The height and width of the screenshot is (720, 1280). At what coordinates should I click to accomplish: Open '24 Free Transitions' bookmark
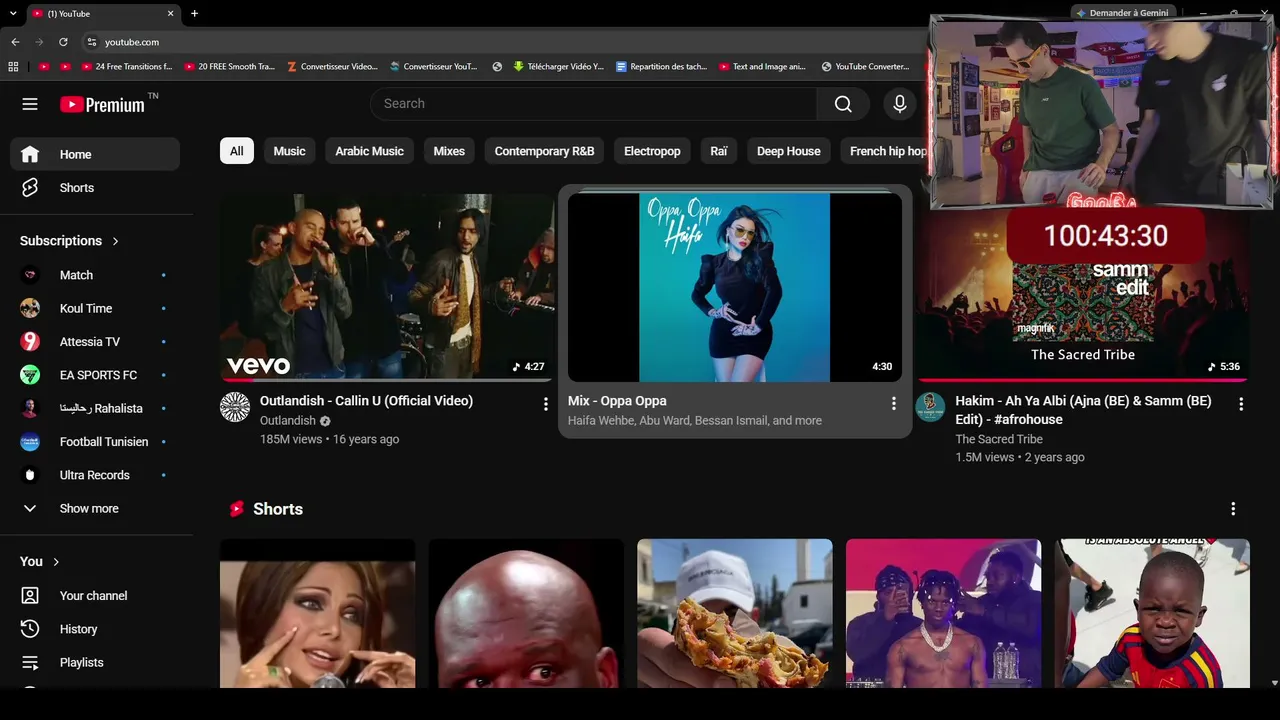125,67
